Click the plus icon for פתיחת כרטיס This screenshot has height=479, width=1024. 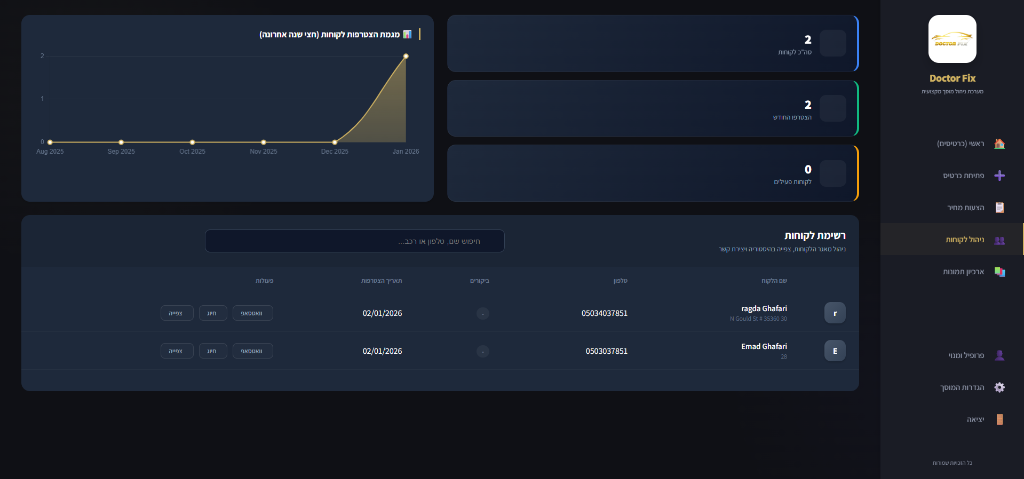[999, 176]
